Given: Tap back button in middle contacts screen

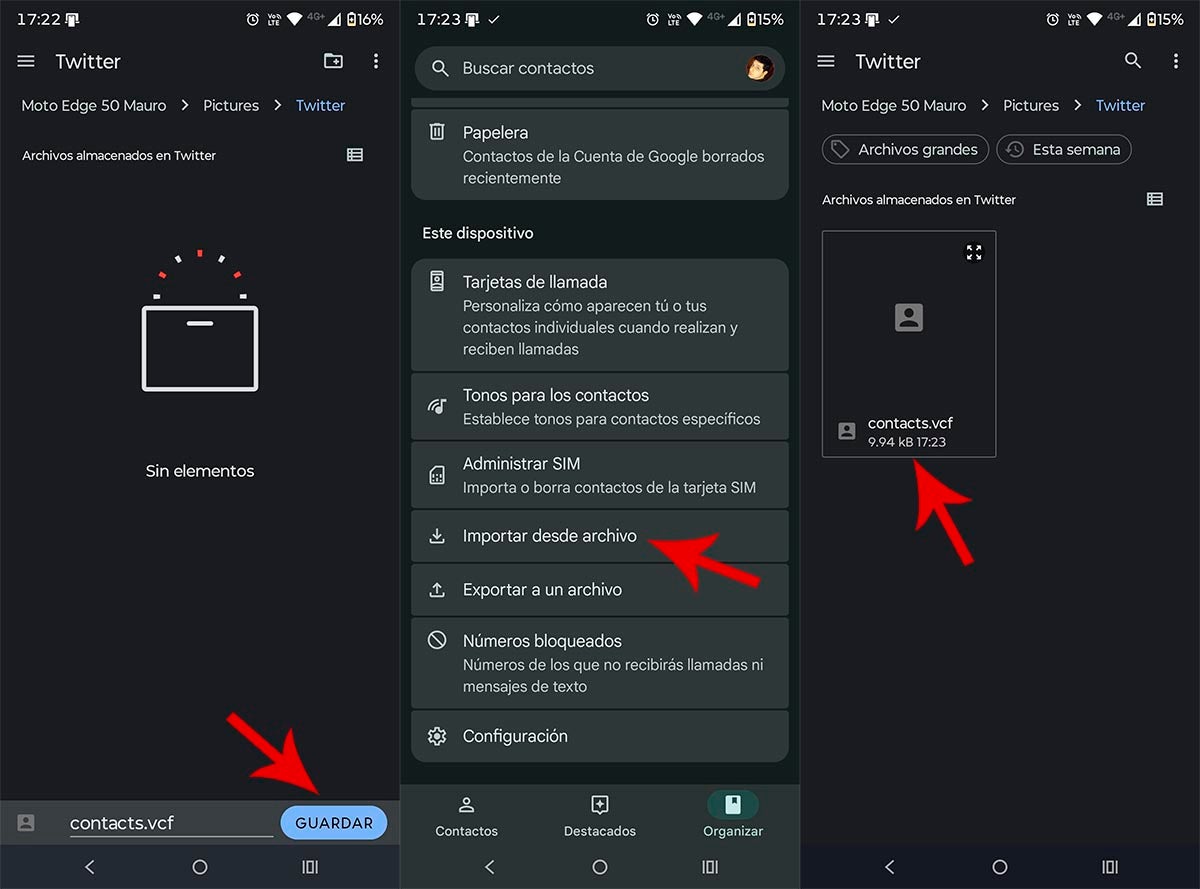Looking at the screenshot, I should (489, 867).
